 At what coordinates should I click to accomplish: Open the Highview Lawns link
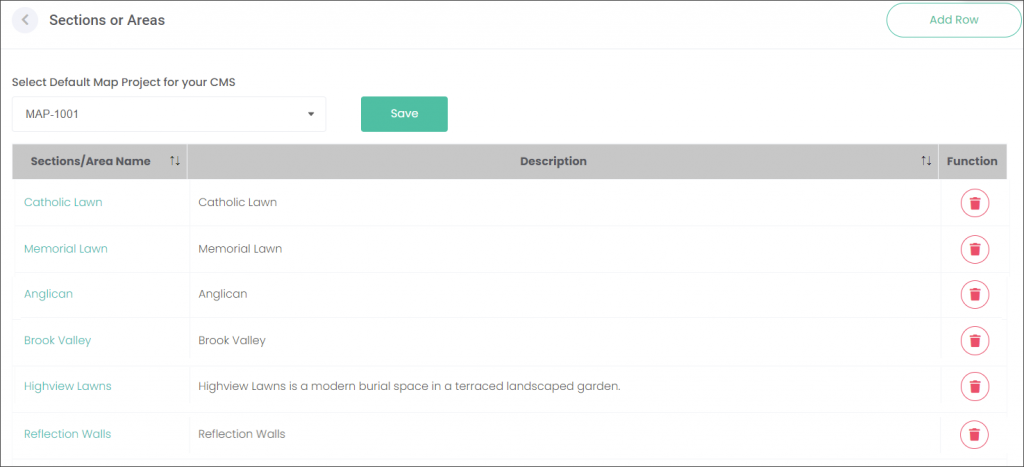[68, 386]
